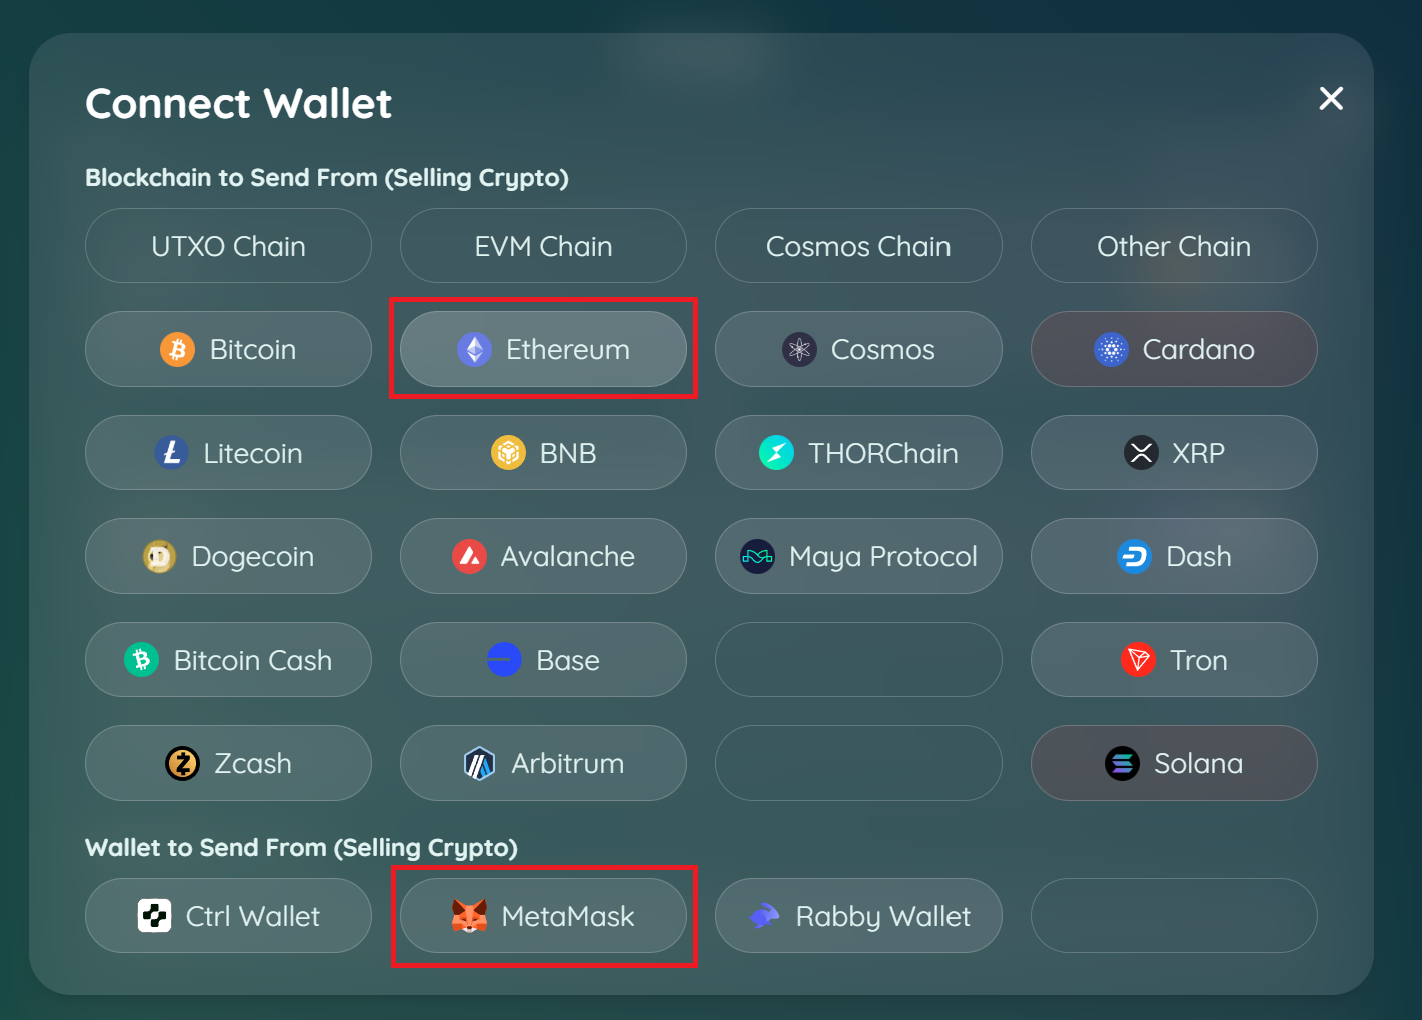Click the Cardano logo icon
This screenshot has height=1020, width=1422.
[x=1111, y=350]
